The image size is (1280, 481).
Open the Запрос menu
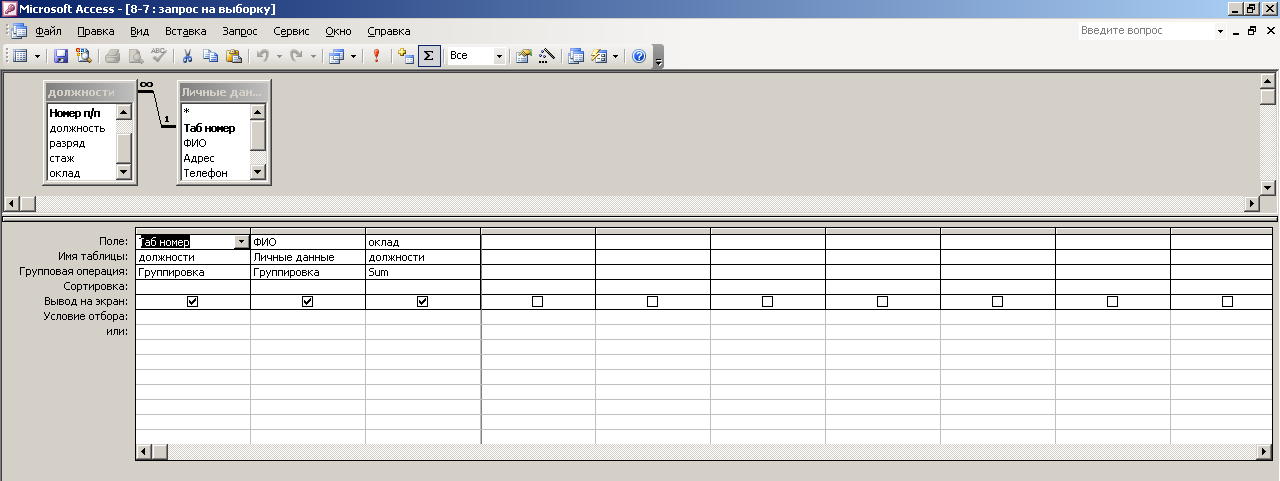point(240,31)
